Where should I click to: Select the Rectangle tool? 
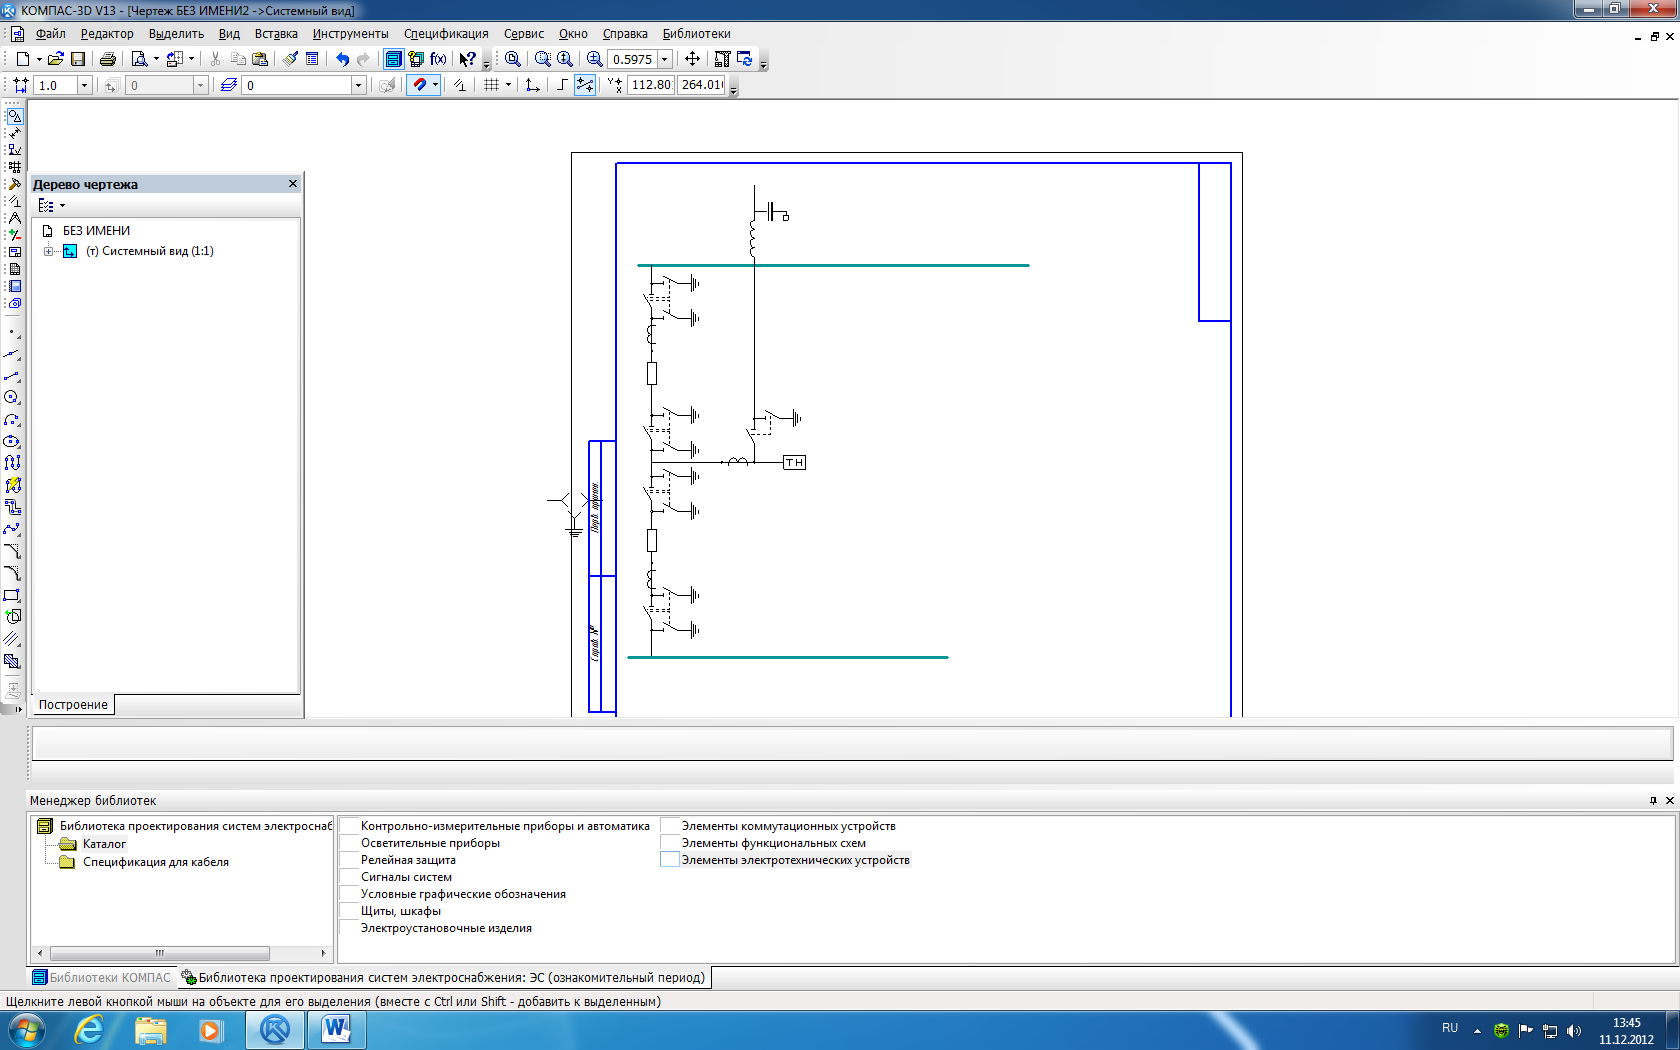click(x=12, y=596)
